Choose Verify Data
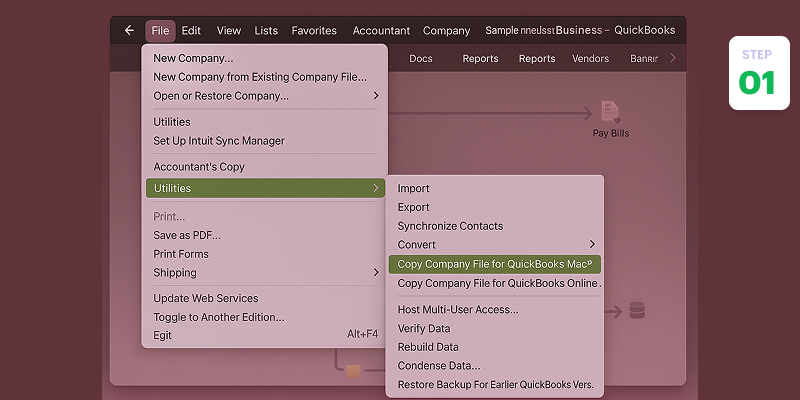Screen dimensions: 800x400 (424, 329)
